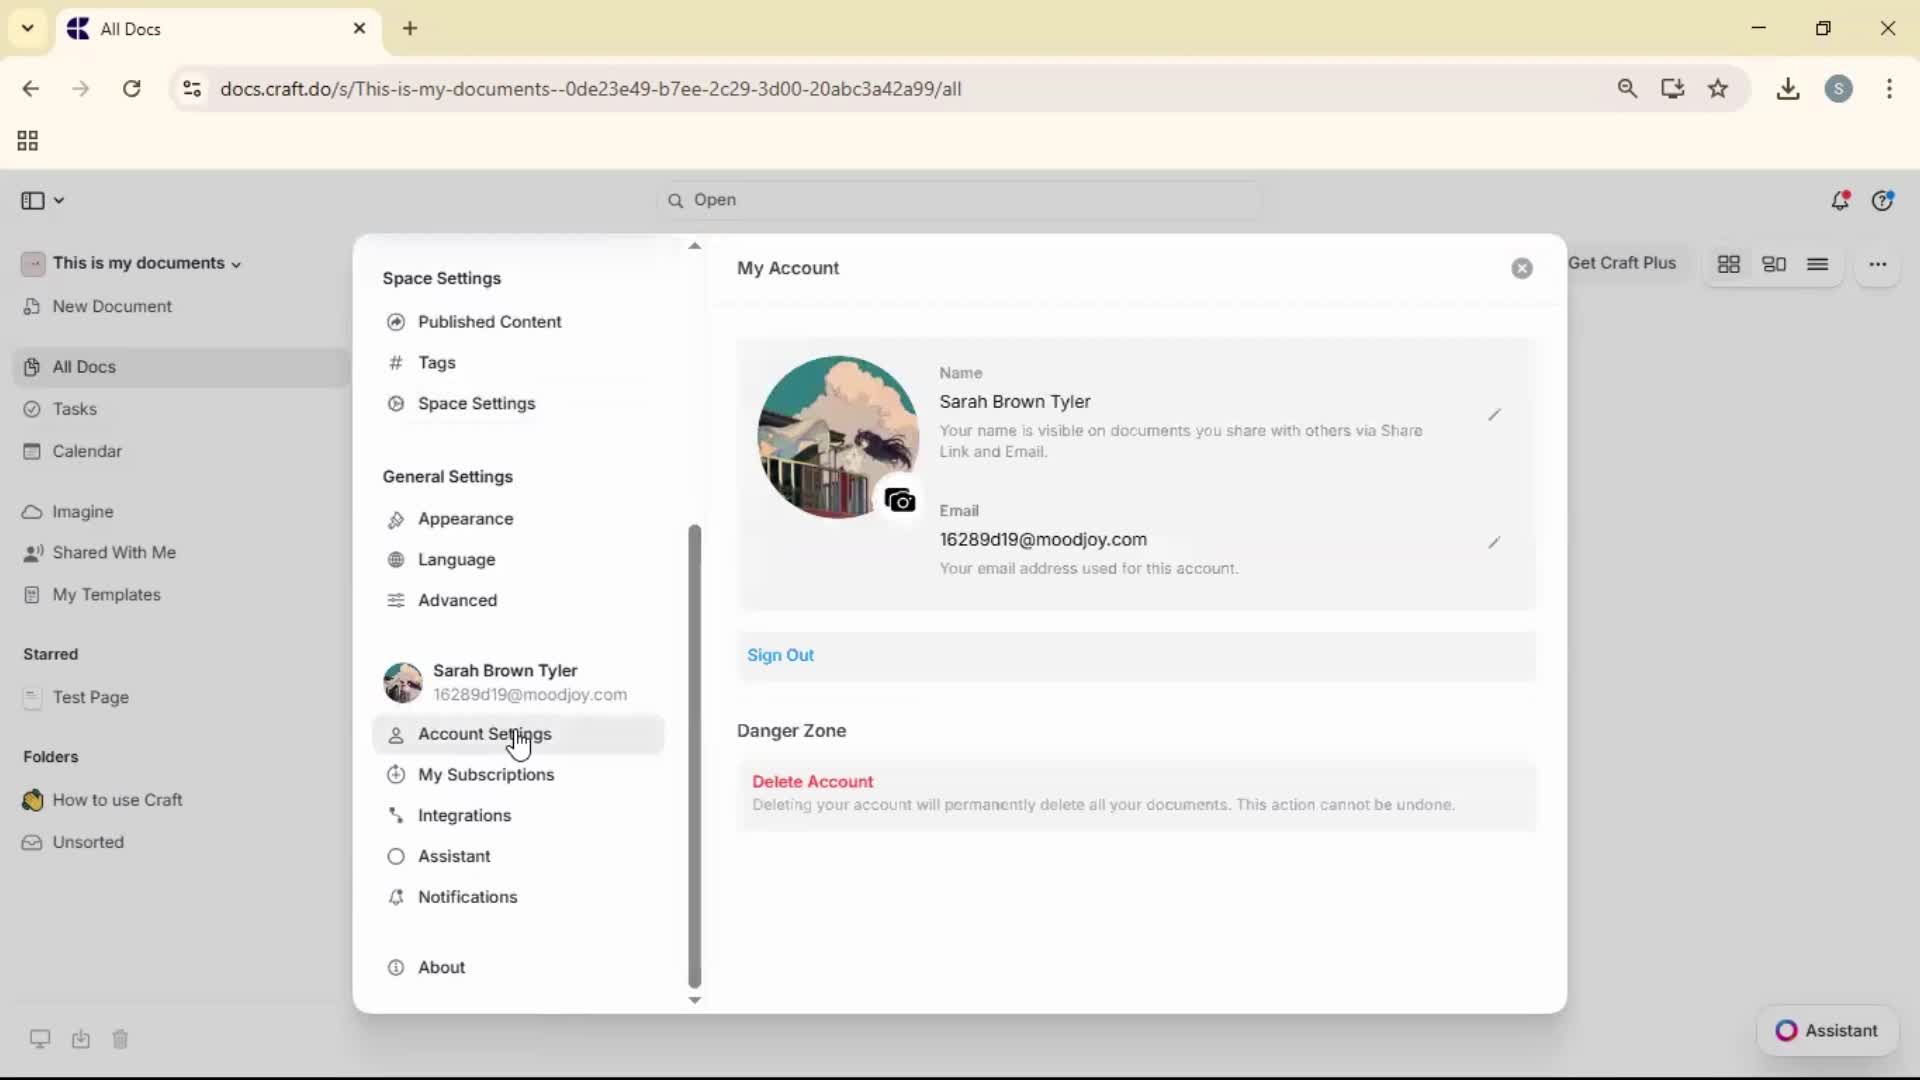Open My Subscriptions settings
1920x1080 pixels.
pos(485,775)
